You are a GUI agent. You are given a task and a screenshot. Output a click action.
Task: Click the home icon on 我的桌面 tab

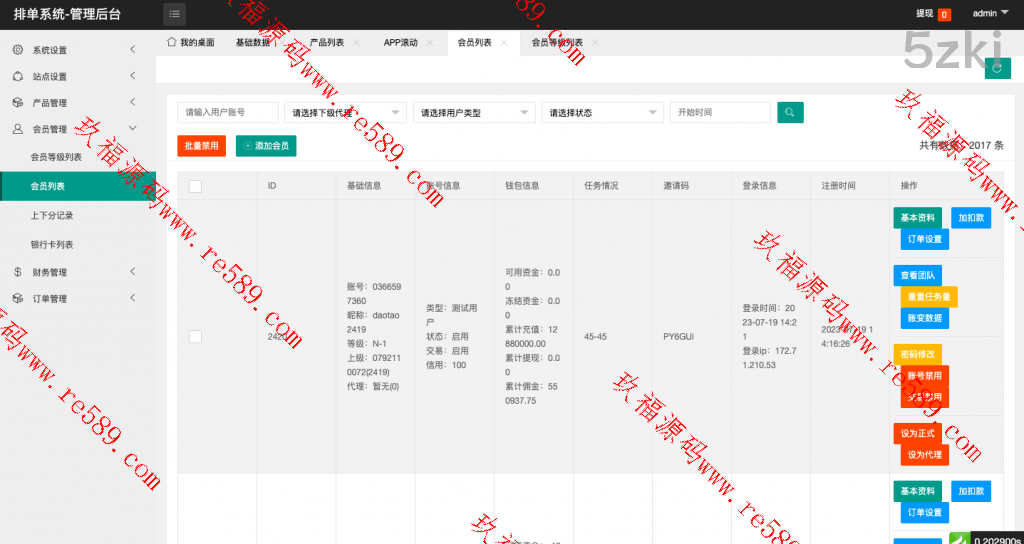click(171, 43)
